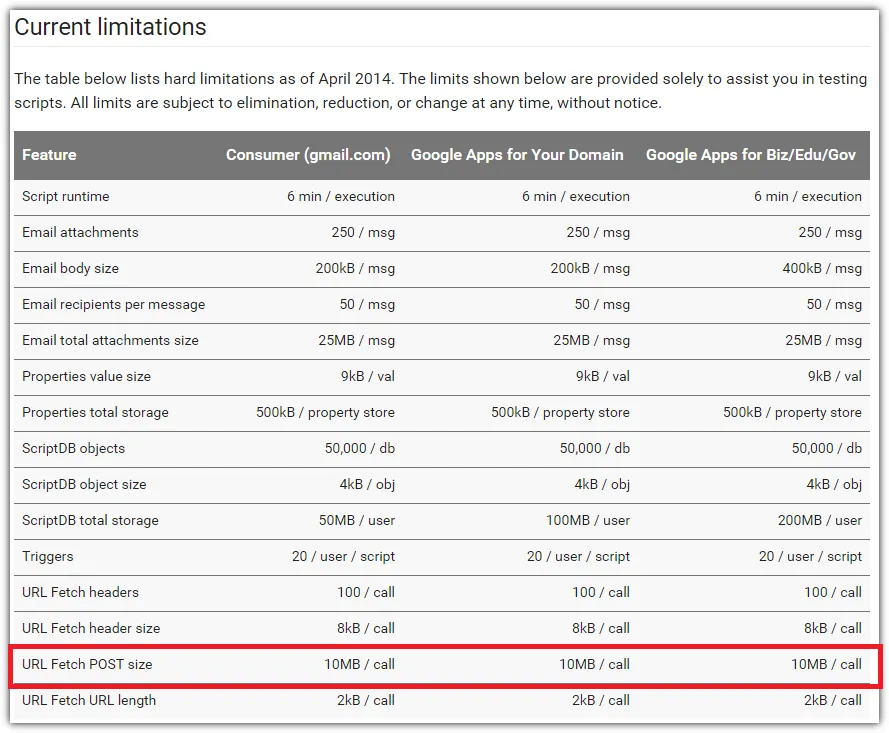This screenshot has height=733, width=889.
Task: Click the highlighted URL Fetch POST size label
Action: click(87, 664)
